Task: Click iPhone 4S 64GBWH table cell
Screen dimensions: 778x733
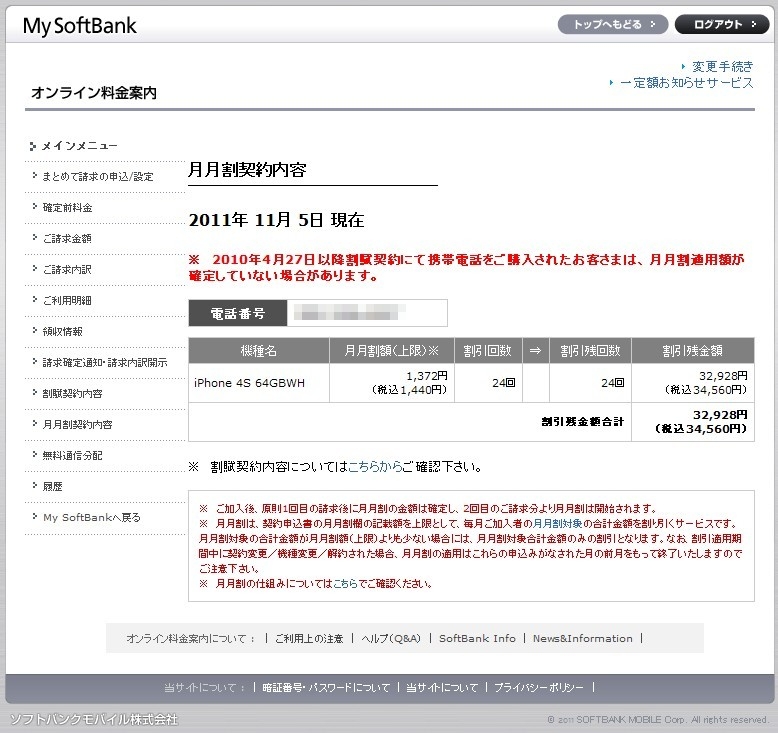Action: [259, 383]
